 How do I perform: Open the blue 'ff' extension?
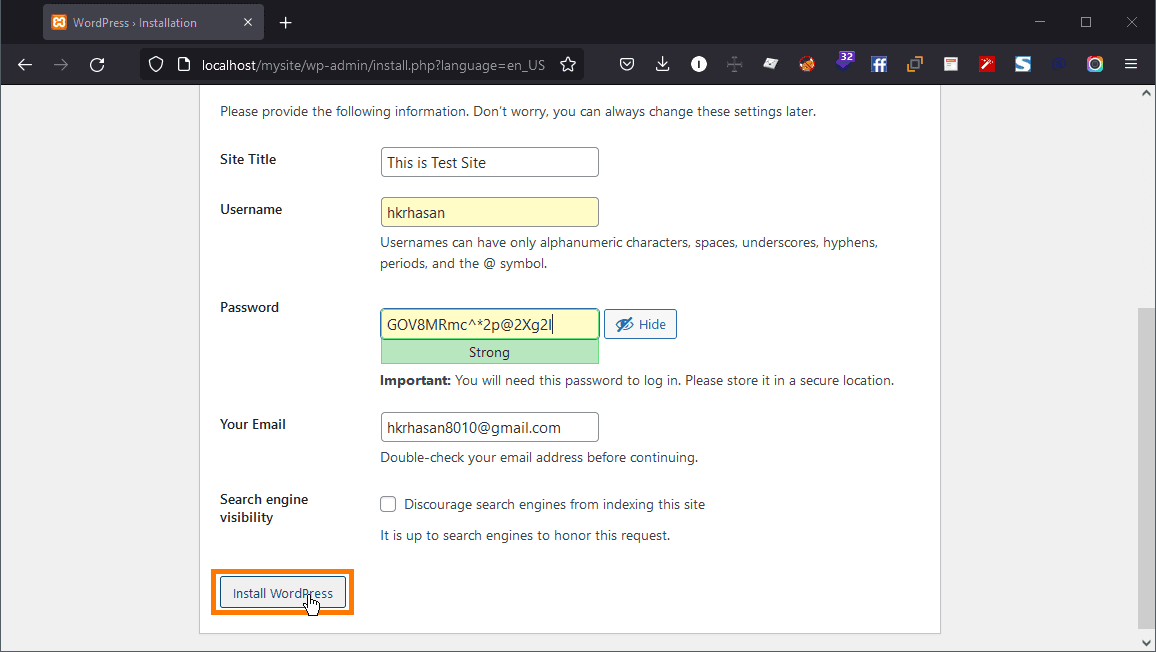[879, 65]
